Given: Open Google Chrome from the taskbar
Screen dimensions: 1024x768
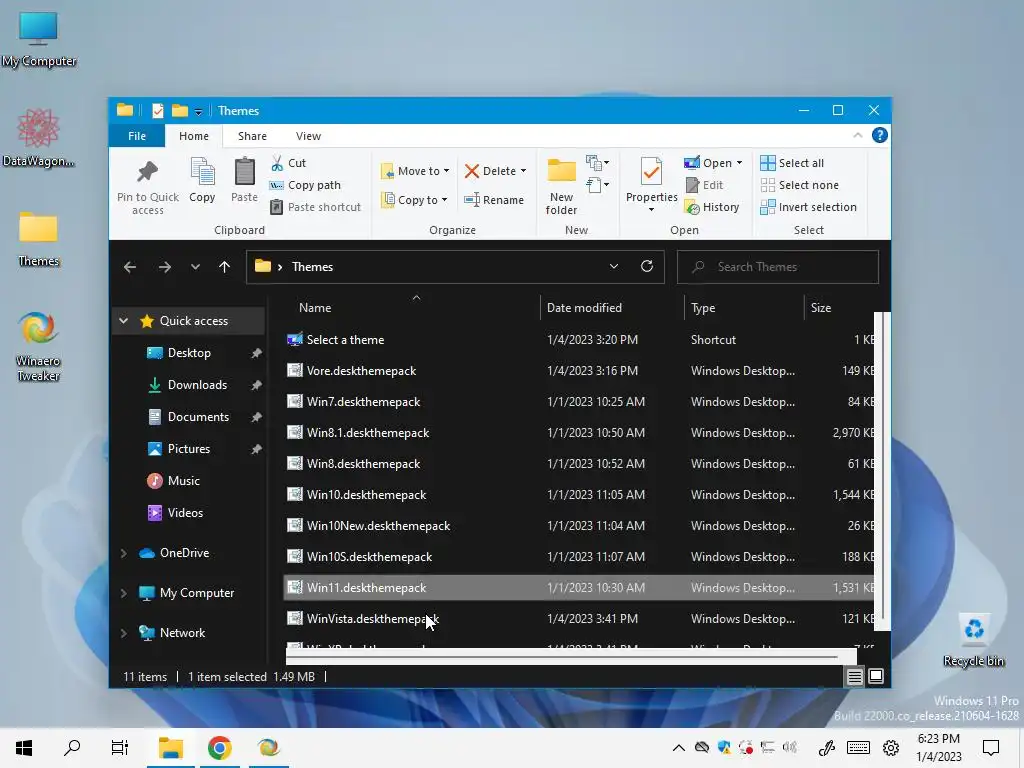Looking at the screenshot, I should [219, 748].
